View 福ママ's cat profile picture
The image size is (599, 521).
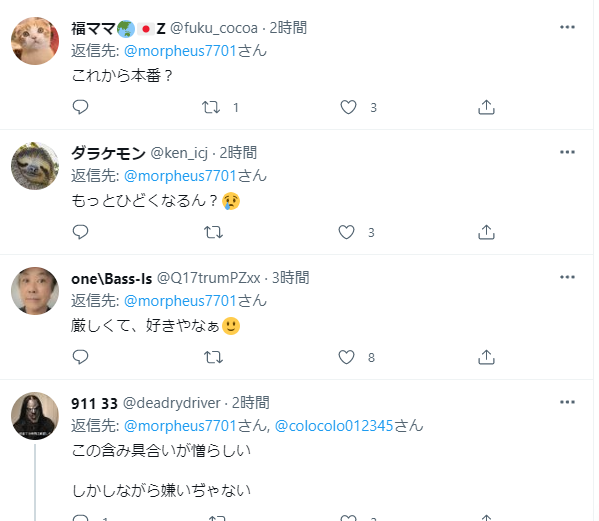[35, 41]
